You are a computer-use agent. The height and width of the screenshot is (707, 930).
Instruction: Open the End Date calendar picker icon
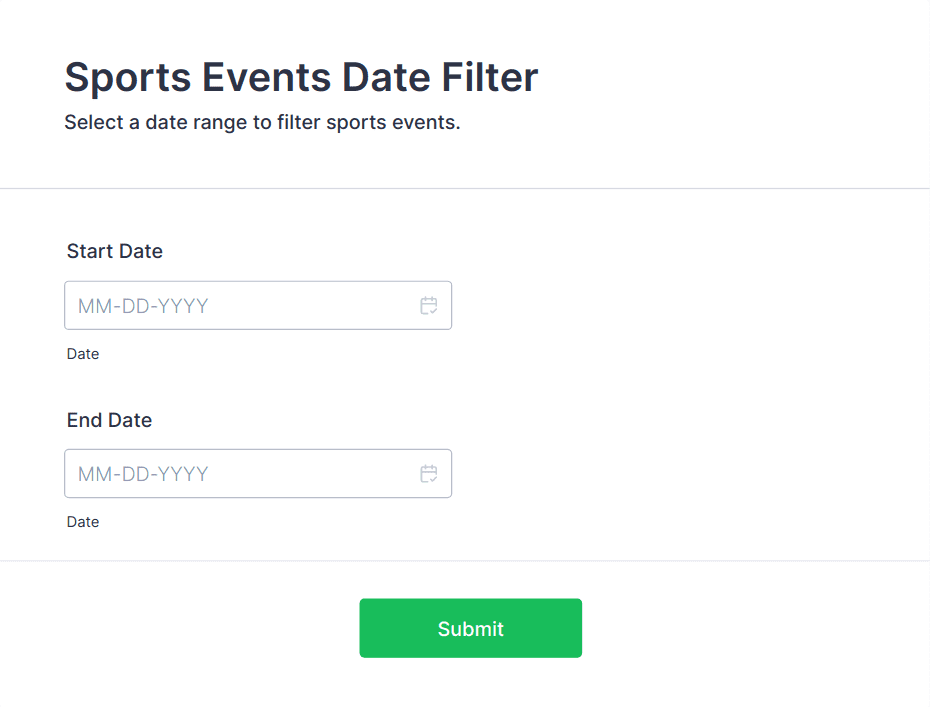pos(429,474)
